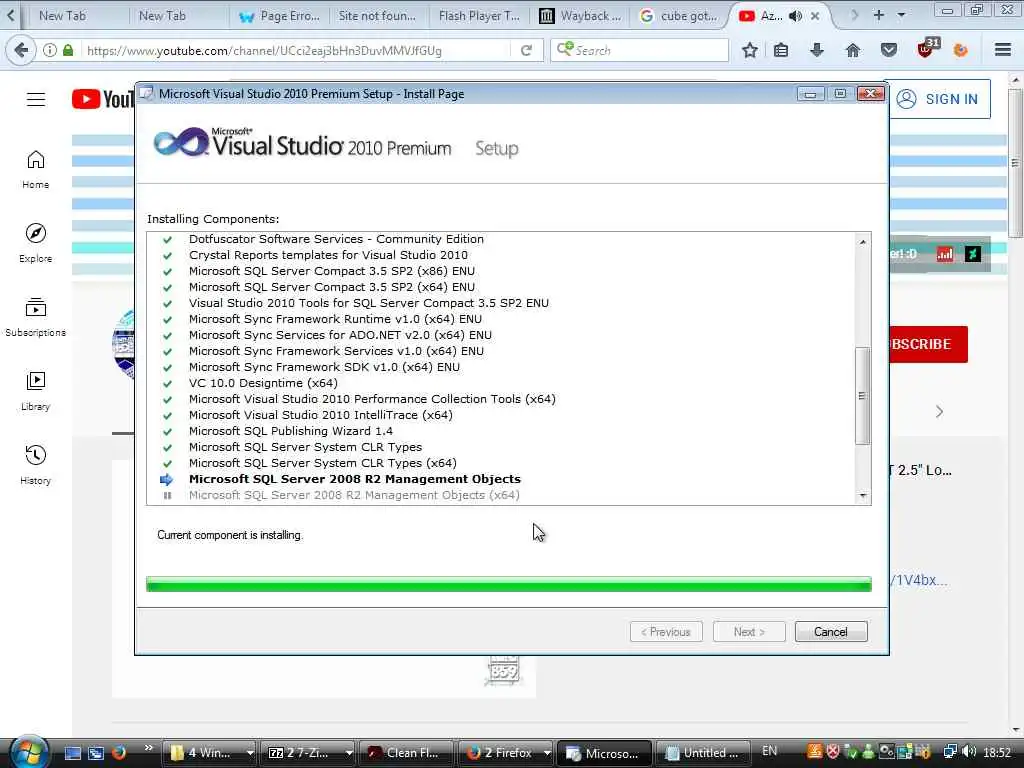Viewport: 1024px width, 768px height.
Task: Open History in YouTube sidebar
Action: (x=35, y=464)
